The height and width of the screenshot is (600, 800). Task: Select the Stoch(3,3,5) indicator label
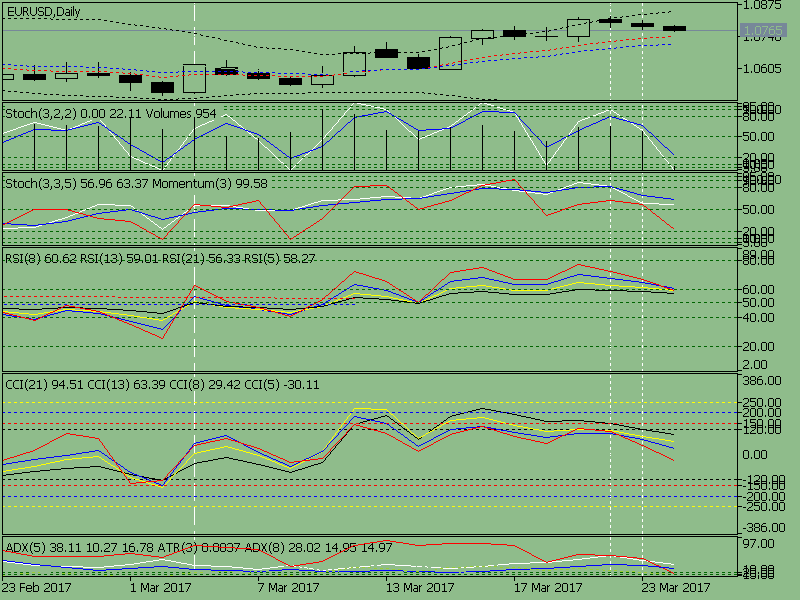pos(41,184)
